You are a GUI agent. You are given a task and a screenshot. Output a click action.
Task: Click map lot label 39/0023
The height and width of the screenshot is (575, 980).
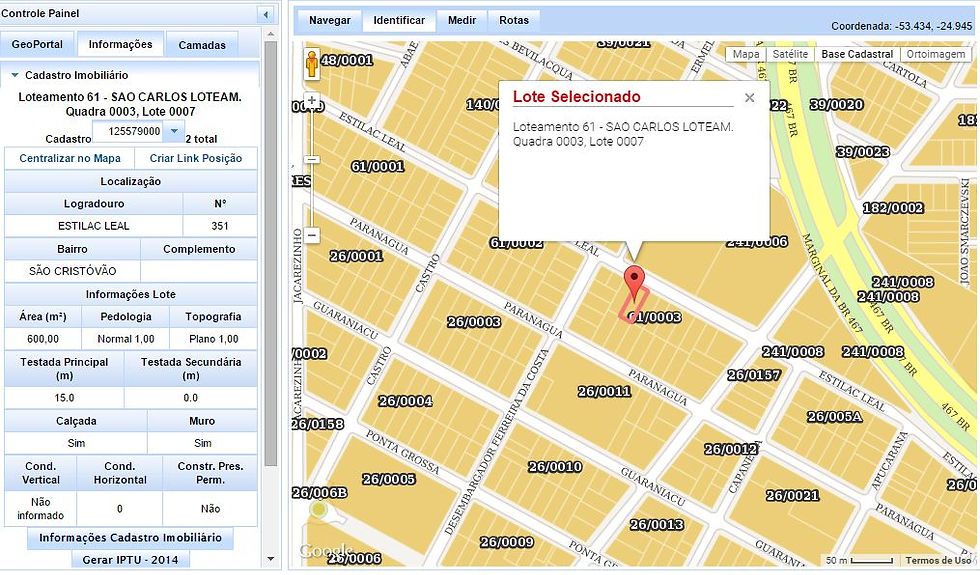[x=862, y=152]
